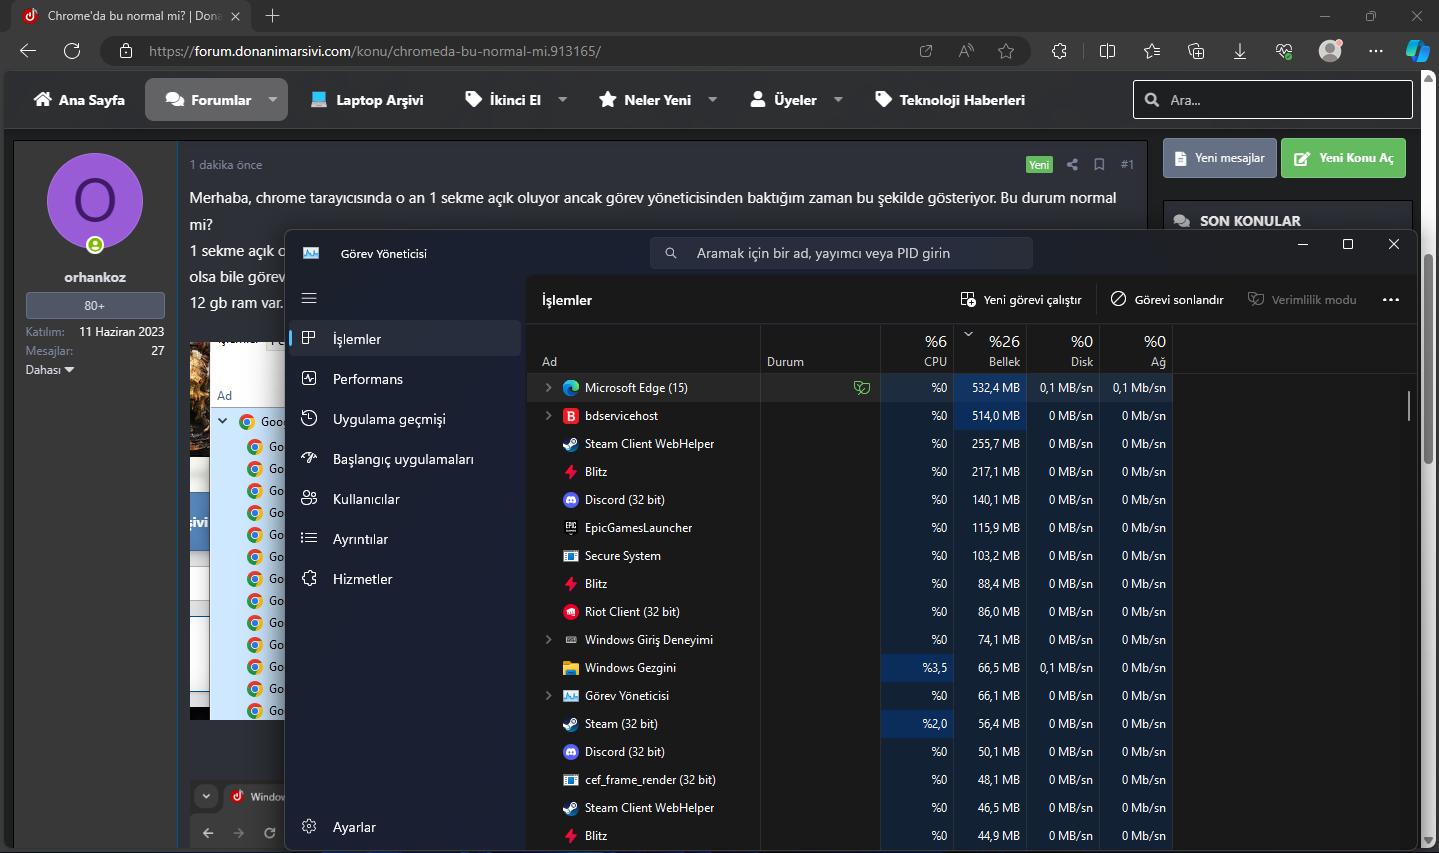Image resolution: width=1439 pixels, height=853 pixels.
Task: Open Ayarlar in Task Manager
Action: [405, 827]
